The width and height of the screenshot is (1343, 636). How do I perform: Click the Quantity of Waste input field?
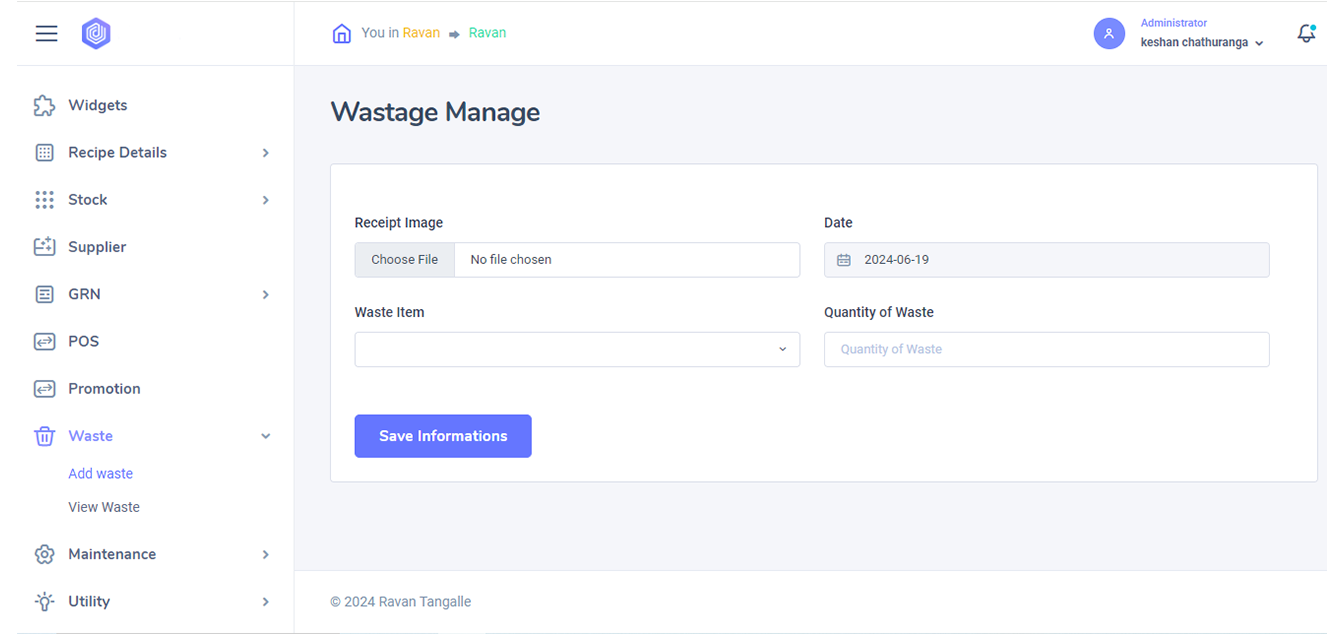coord(1046,350)
